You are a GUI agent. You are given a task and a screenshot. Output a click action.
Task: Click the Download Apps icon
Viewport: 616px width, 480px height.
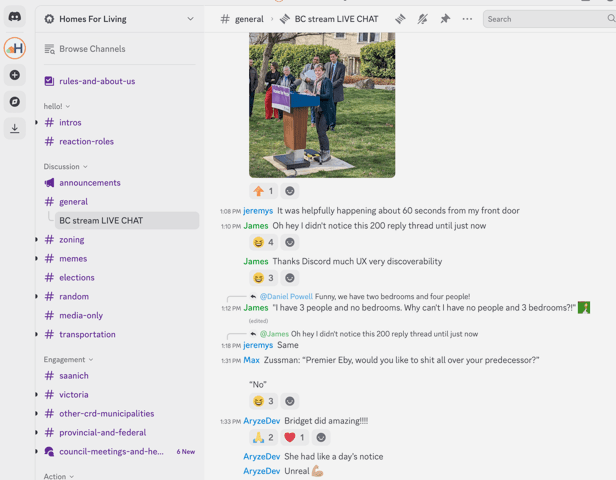[x=15, y=128]
